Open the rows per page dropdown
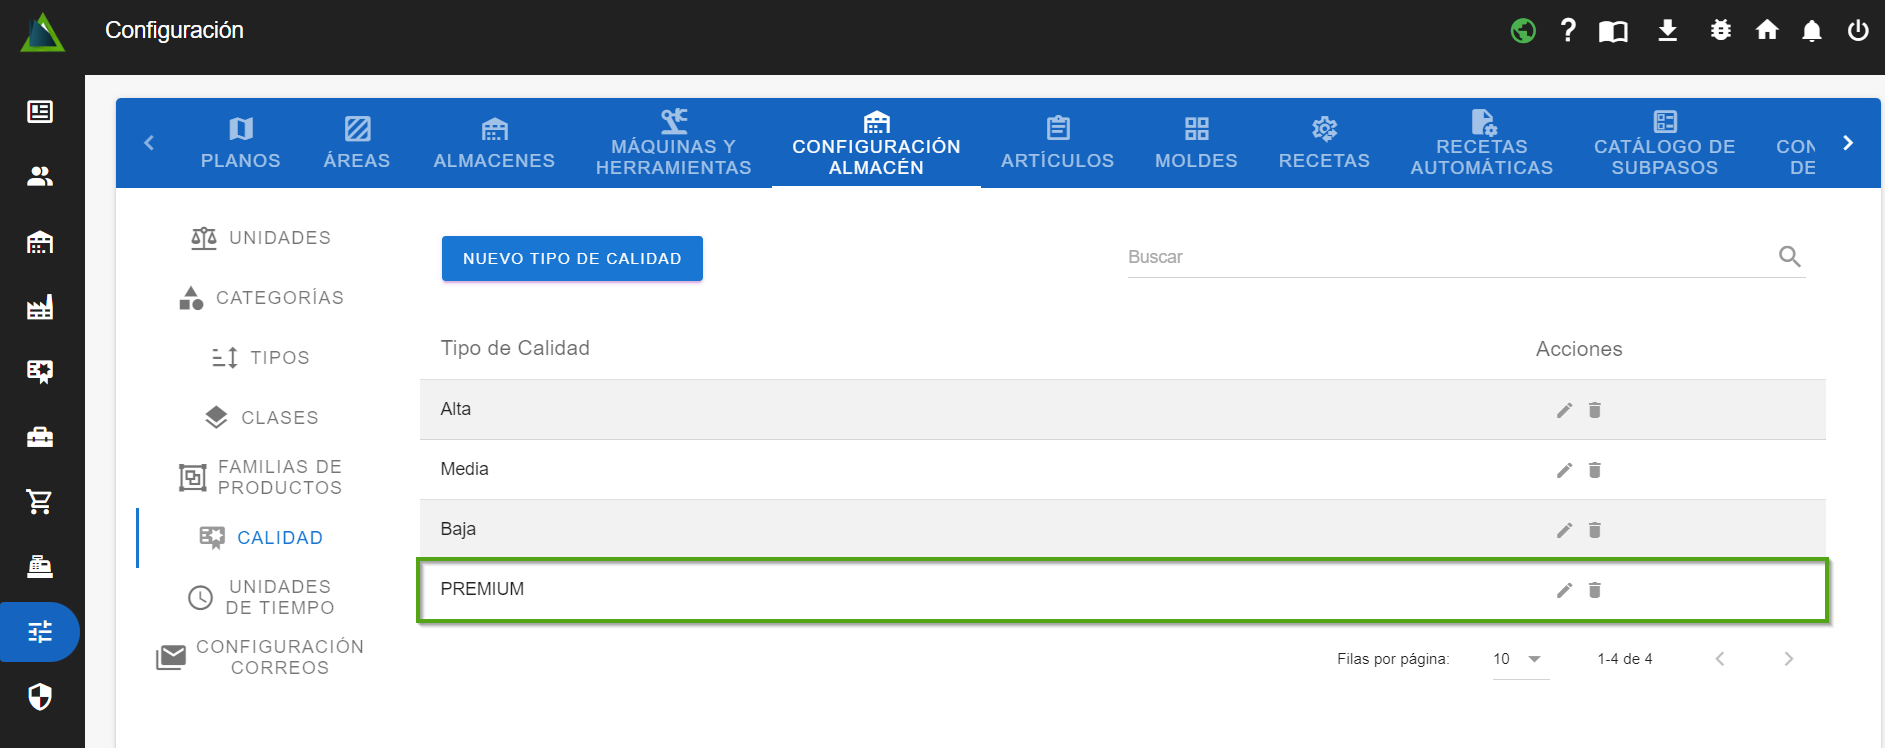The width and height of the screenshot is (1885, 748). pyautogui.click(x=1519, y=659)
